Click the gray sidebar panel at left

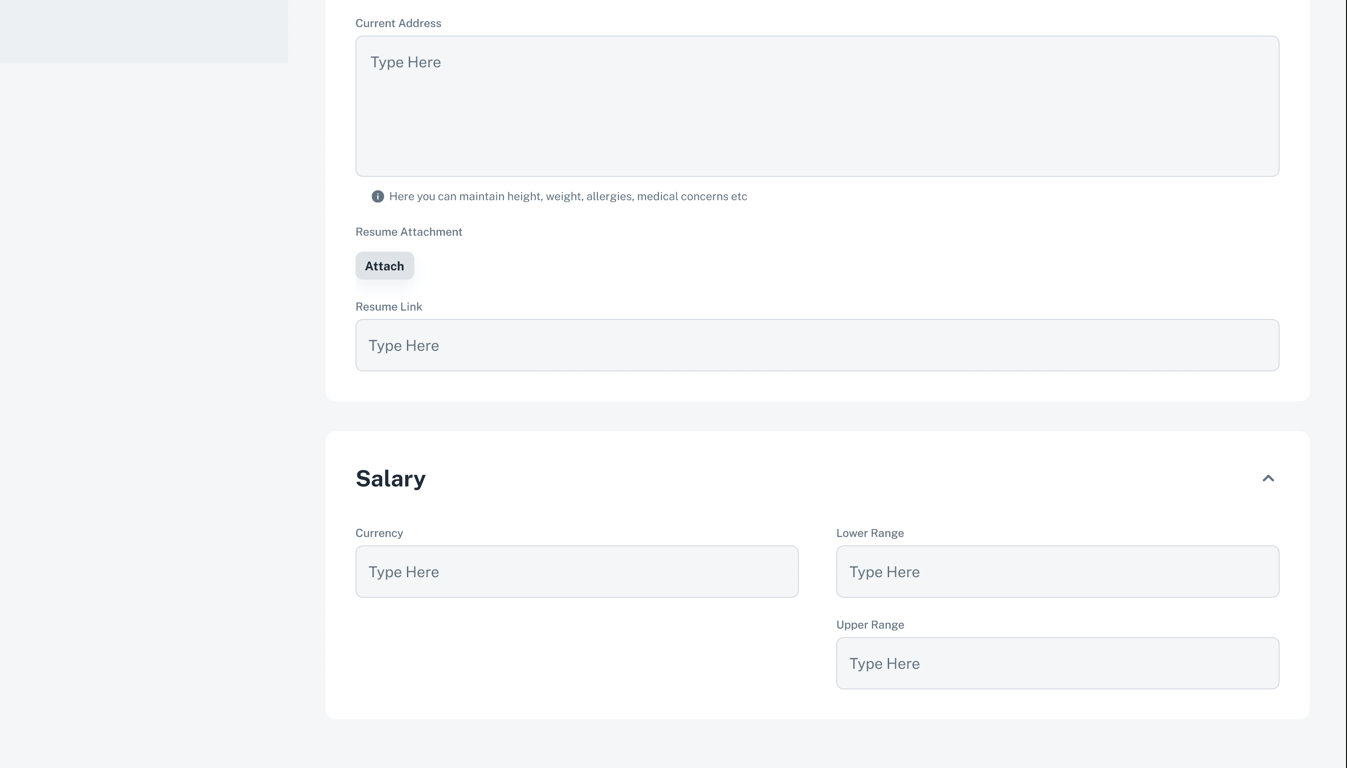tap(143, 30)
